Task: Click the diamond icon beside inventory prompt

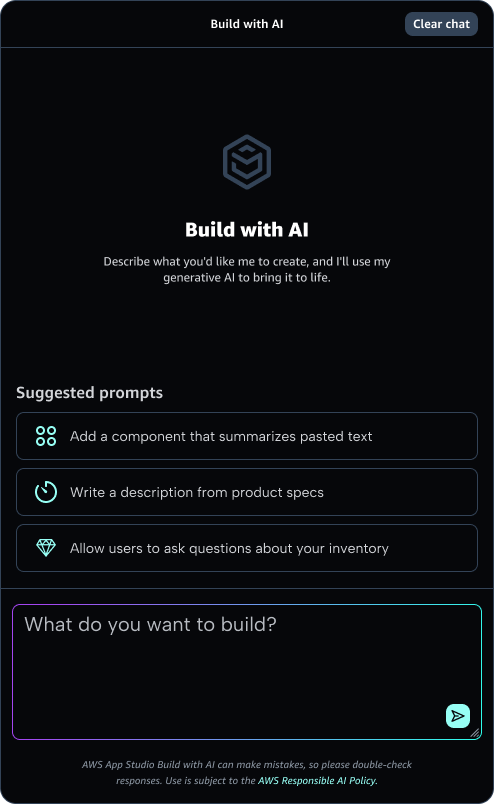Action: point(46,548)
